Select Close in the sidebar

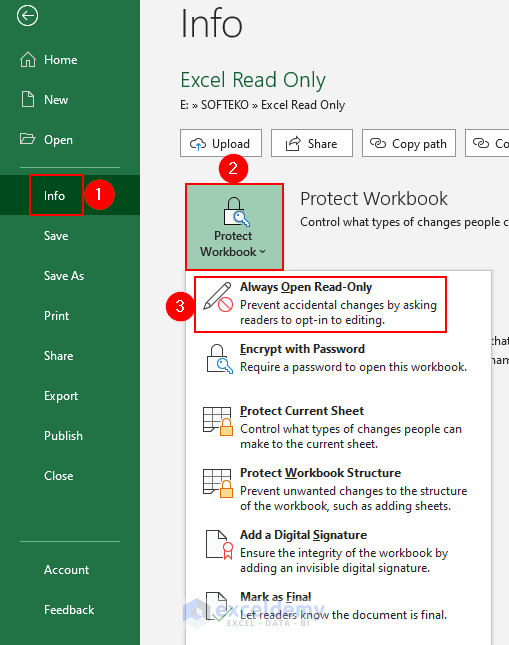click(x=70, y=475)
